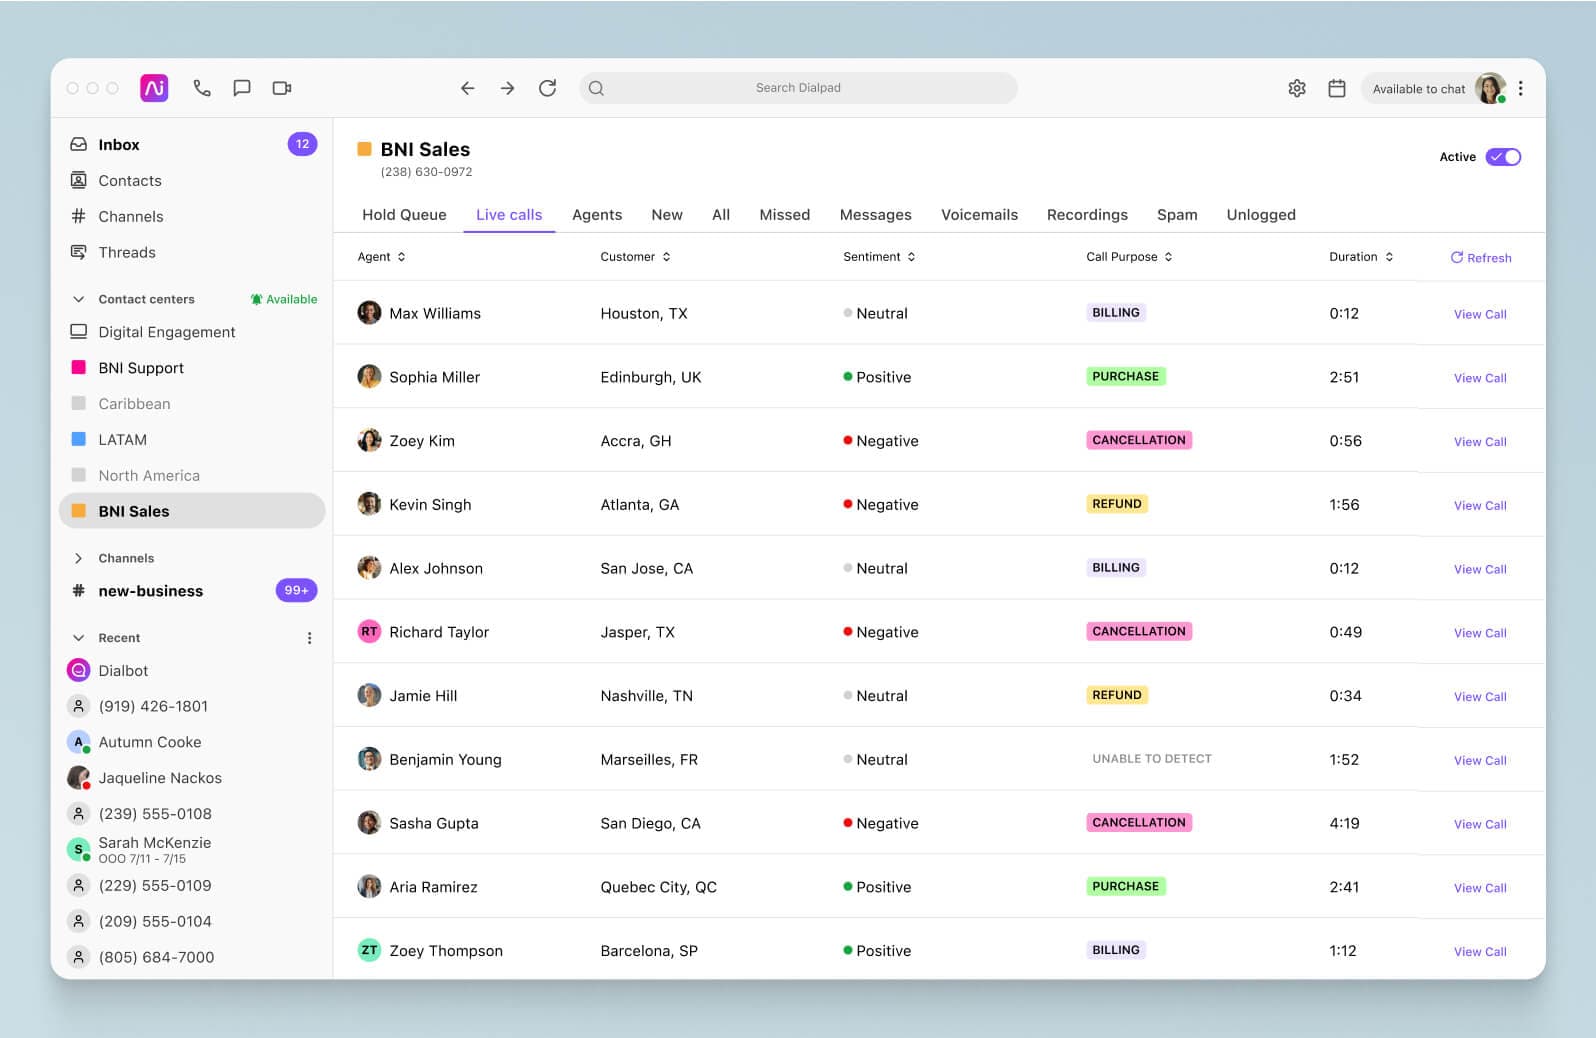Viewport: 1596px width, 1038px height.
Task: Open the Voicemails tab
Action: (979, 215)
